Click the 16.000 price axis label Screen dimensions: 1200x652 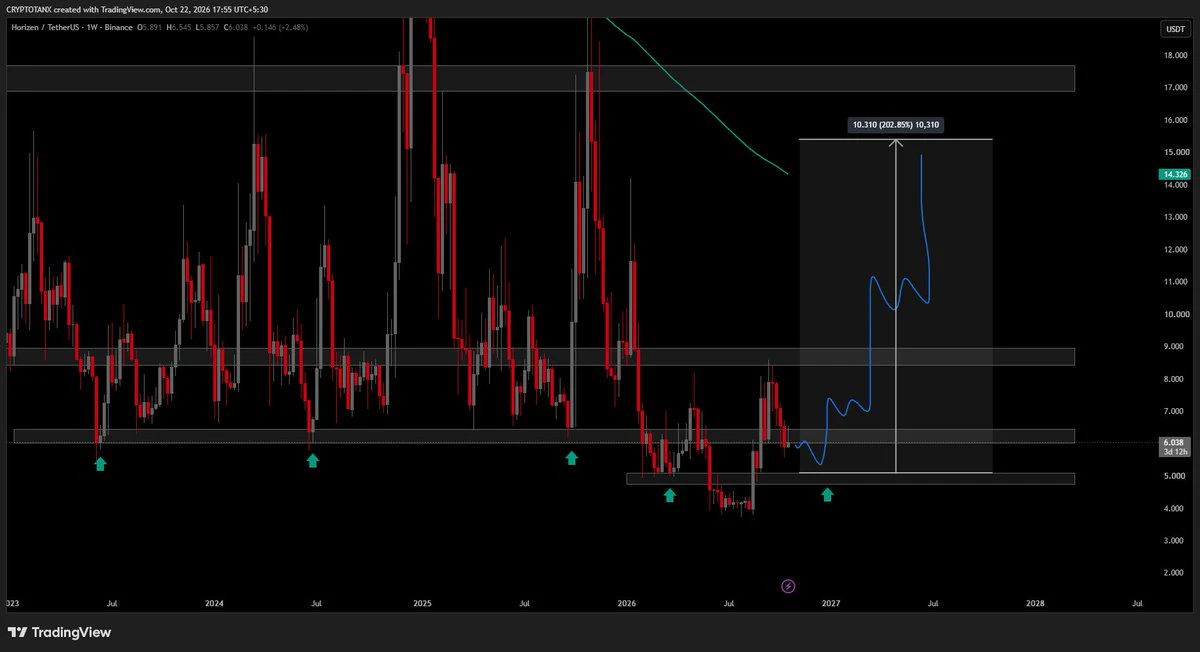pyautogui.click(x=1175, y=120)
